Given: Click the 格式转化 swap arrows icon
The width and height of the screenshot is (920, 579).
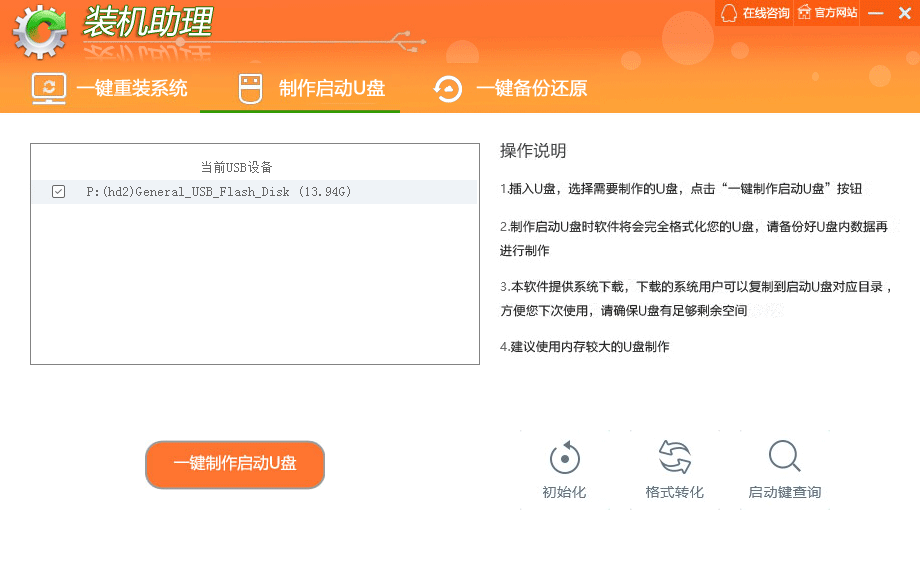Looking at the screenshot, I should pos(675,458).
